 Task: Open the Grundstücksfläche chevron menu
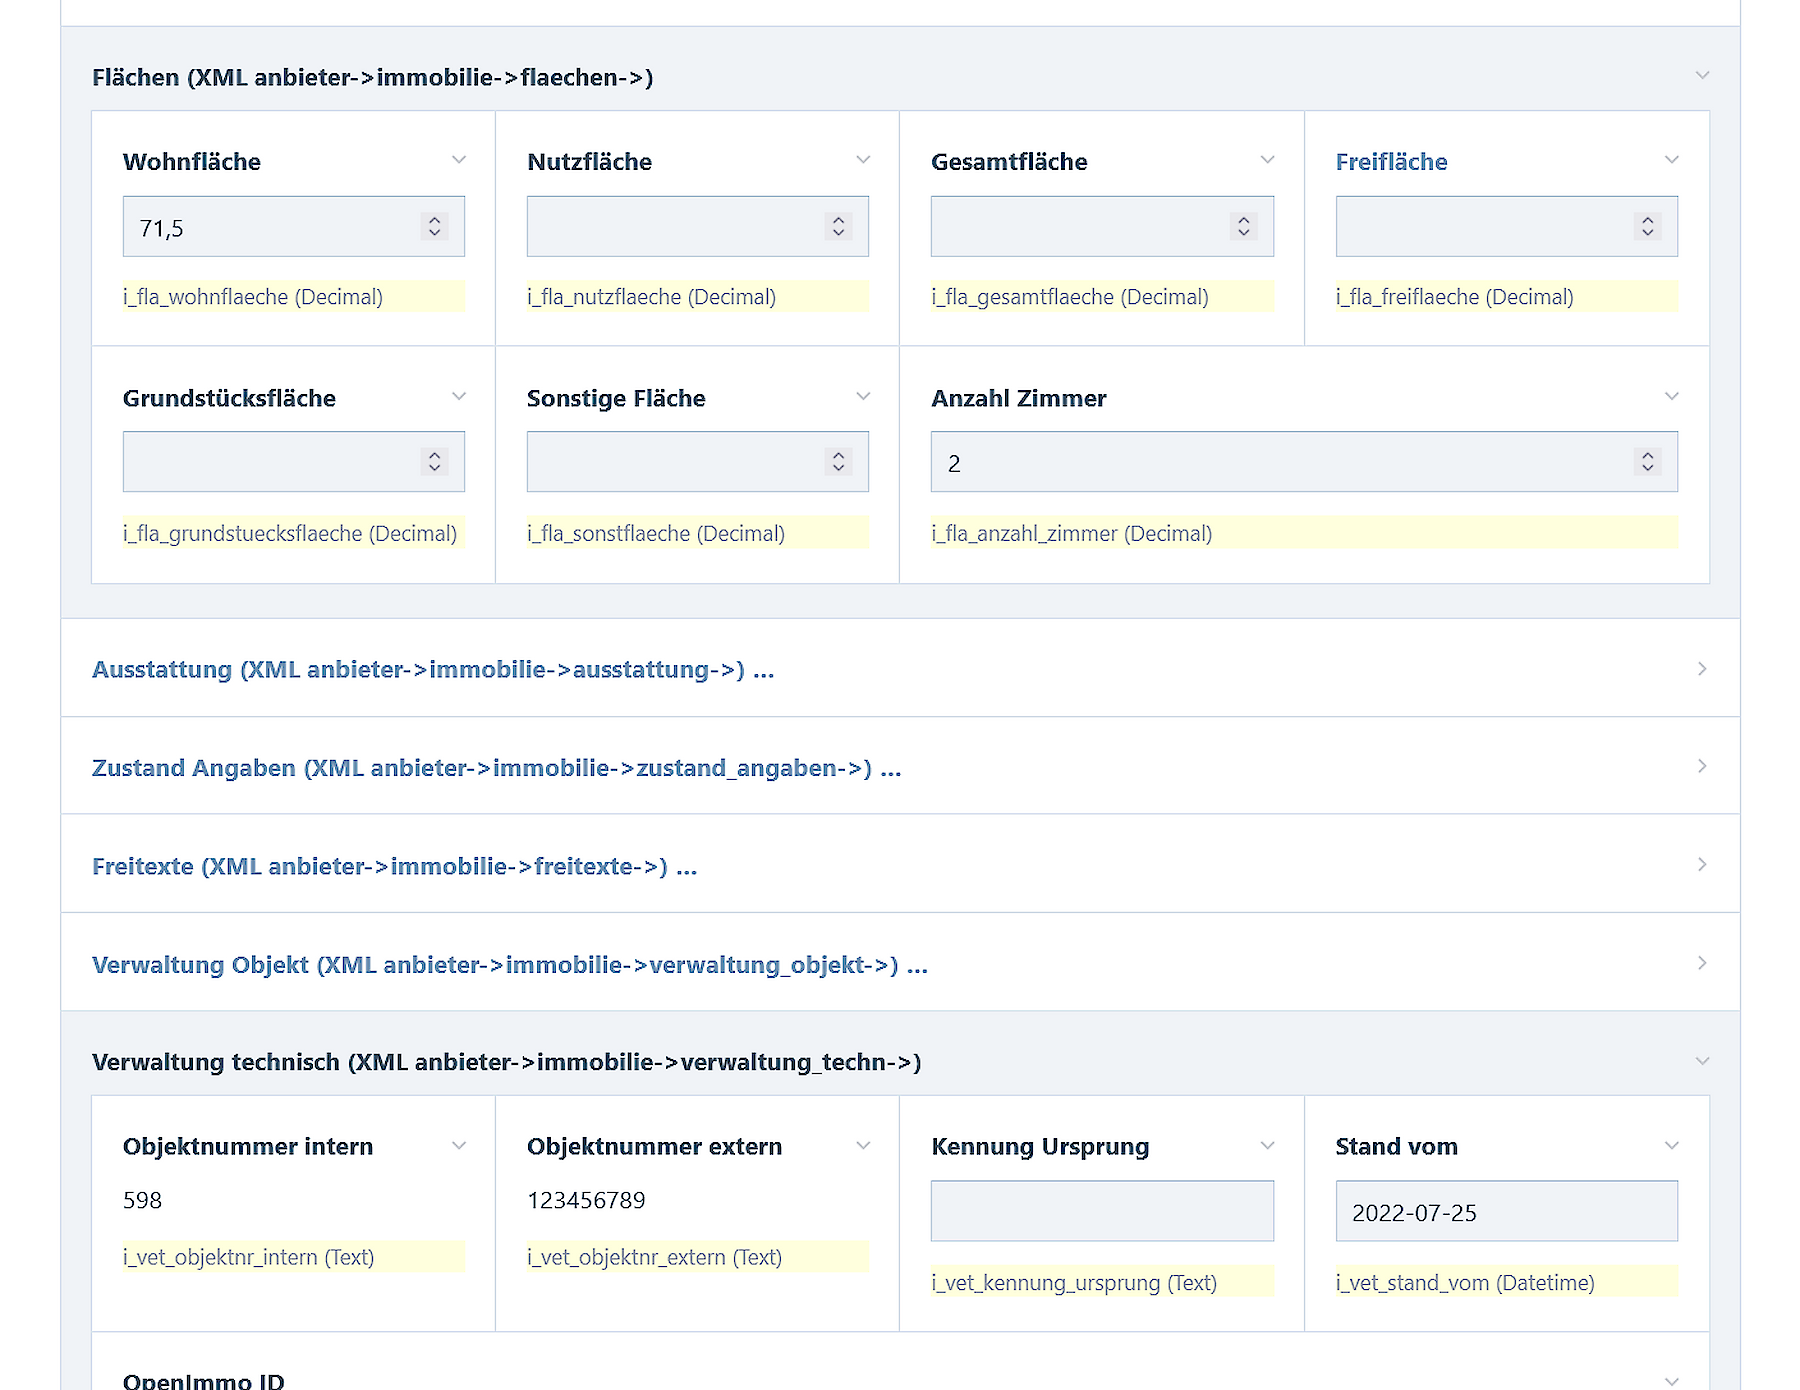459,397
